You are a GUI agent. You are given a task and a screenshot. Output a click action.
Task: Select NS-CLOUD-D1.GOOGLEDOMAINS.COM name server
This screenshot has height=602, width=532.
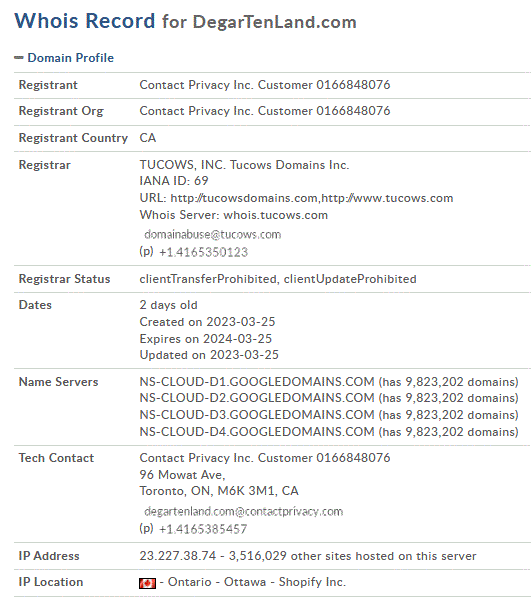pos(257,382)
